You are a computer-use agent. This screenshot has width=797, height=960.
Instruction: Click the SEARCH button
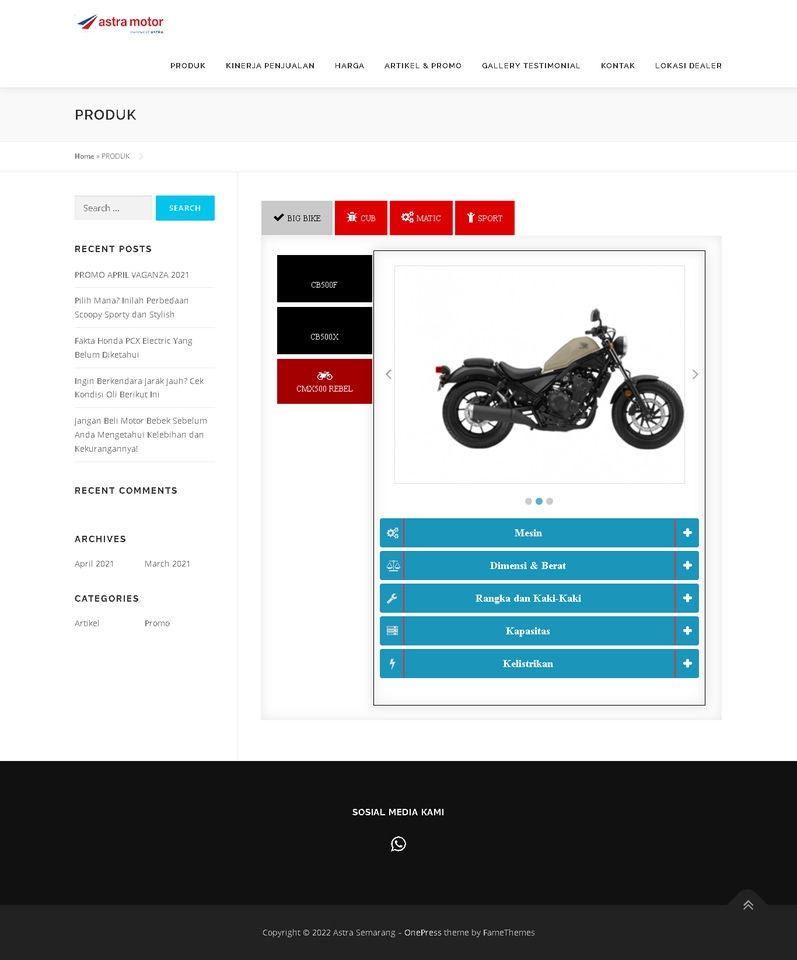(185, 208)
